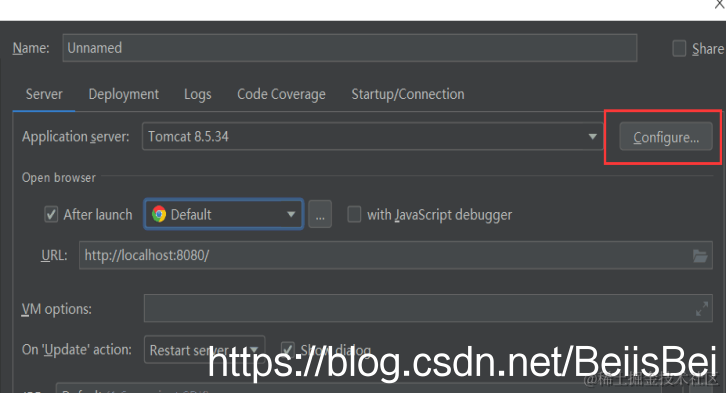Open the Startup/Connection tab
The image size is (726, 394).
click(x=407, y=94)
